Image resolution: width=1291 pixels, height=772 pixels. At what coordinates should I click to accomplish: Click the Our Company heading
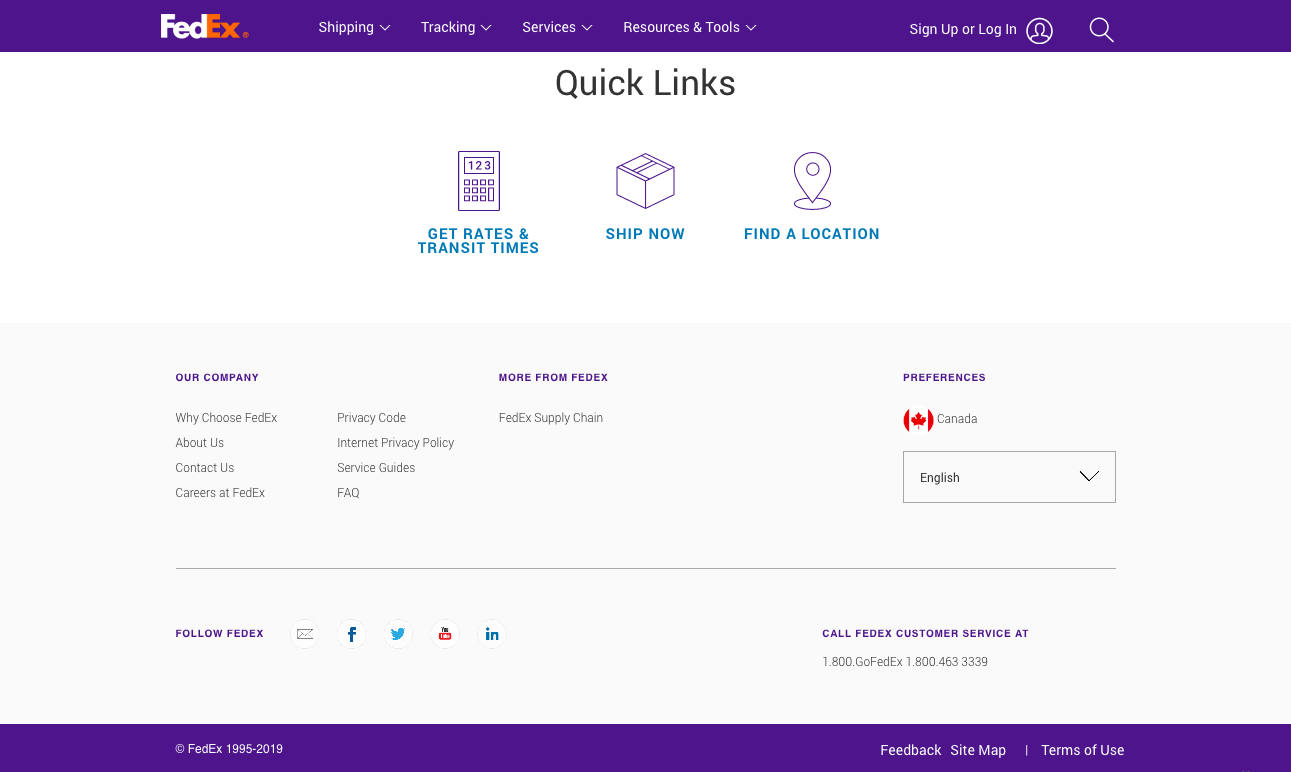[217, 378]
